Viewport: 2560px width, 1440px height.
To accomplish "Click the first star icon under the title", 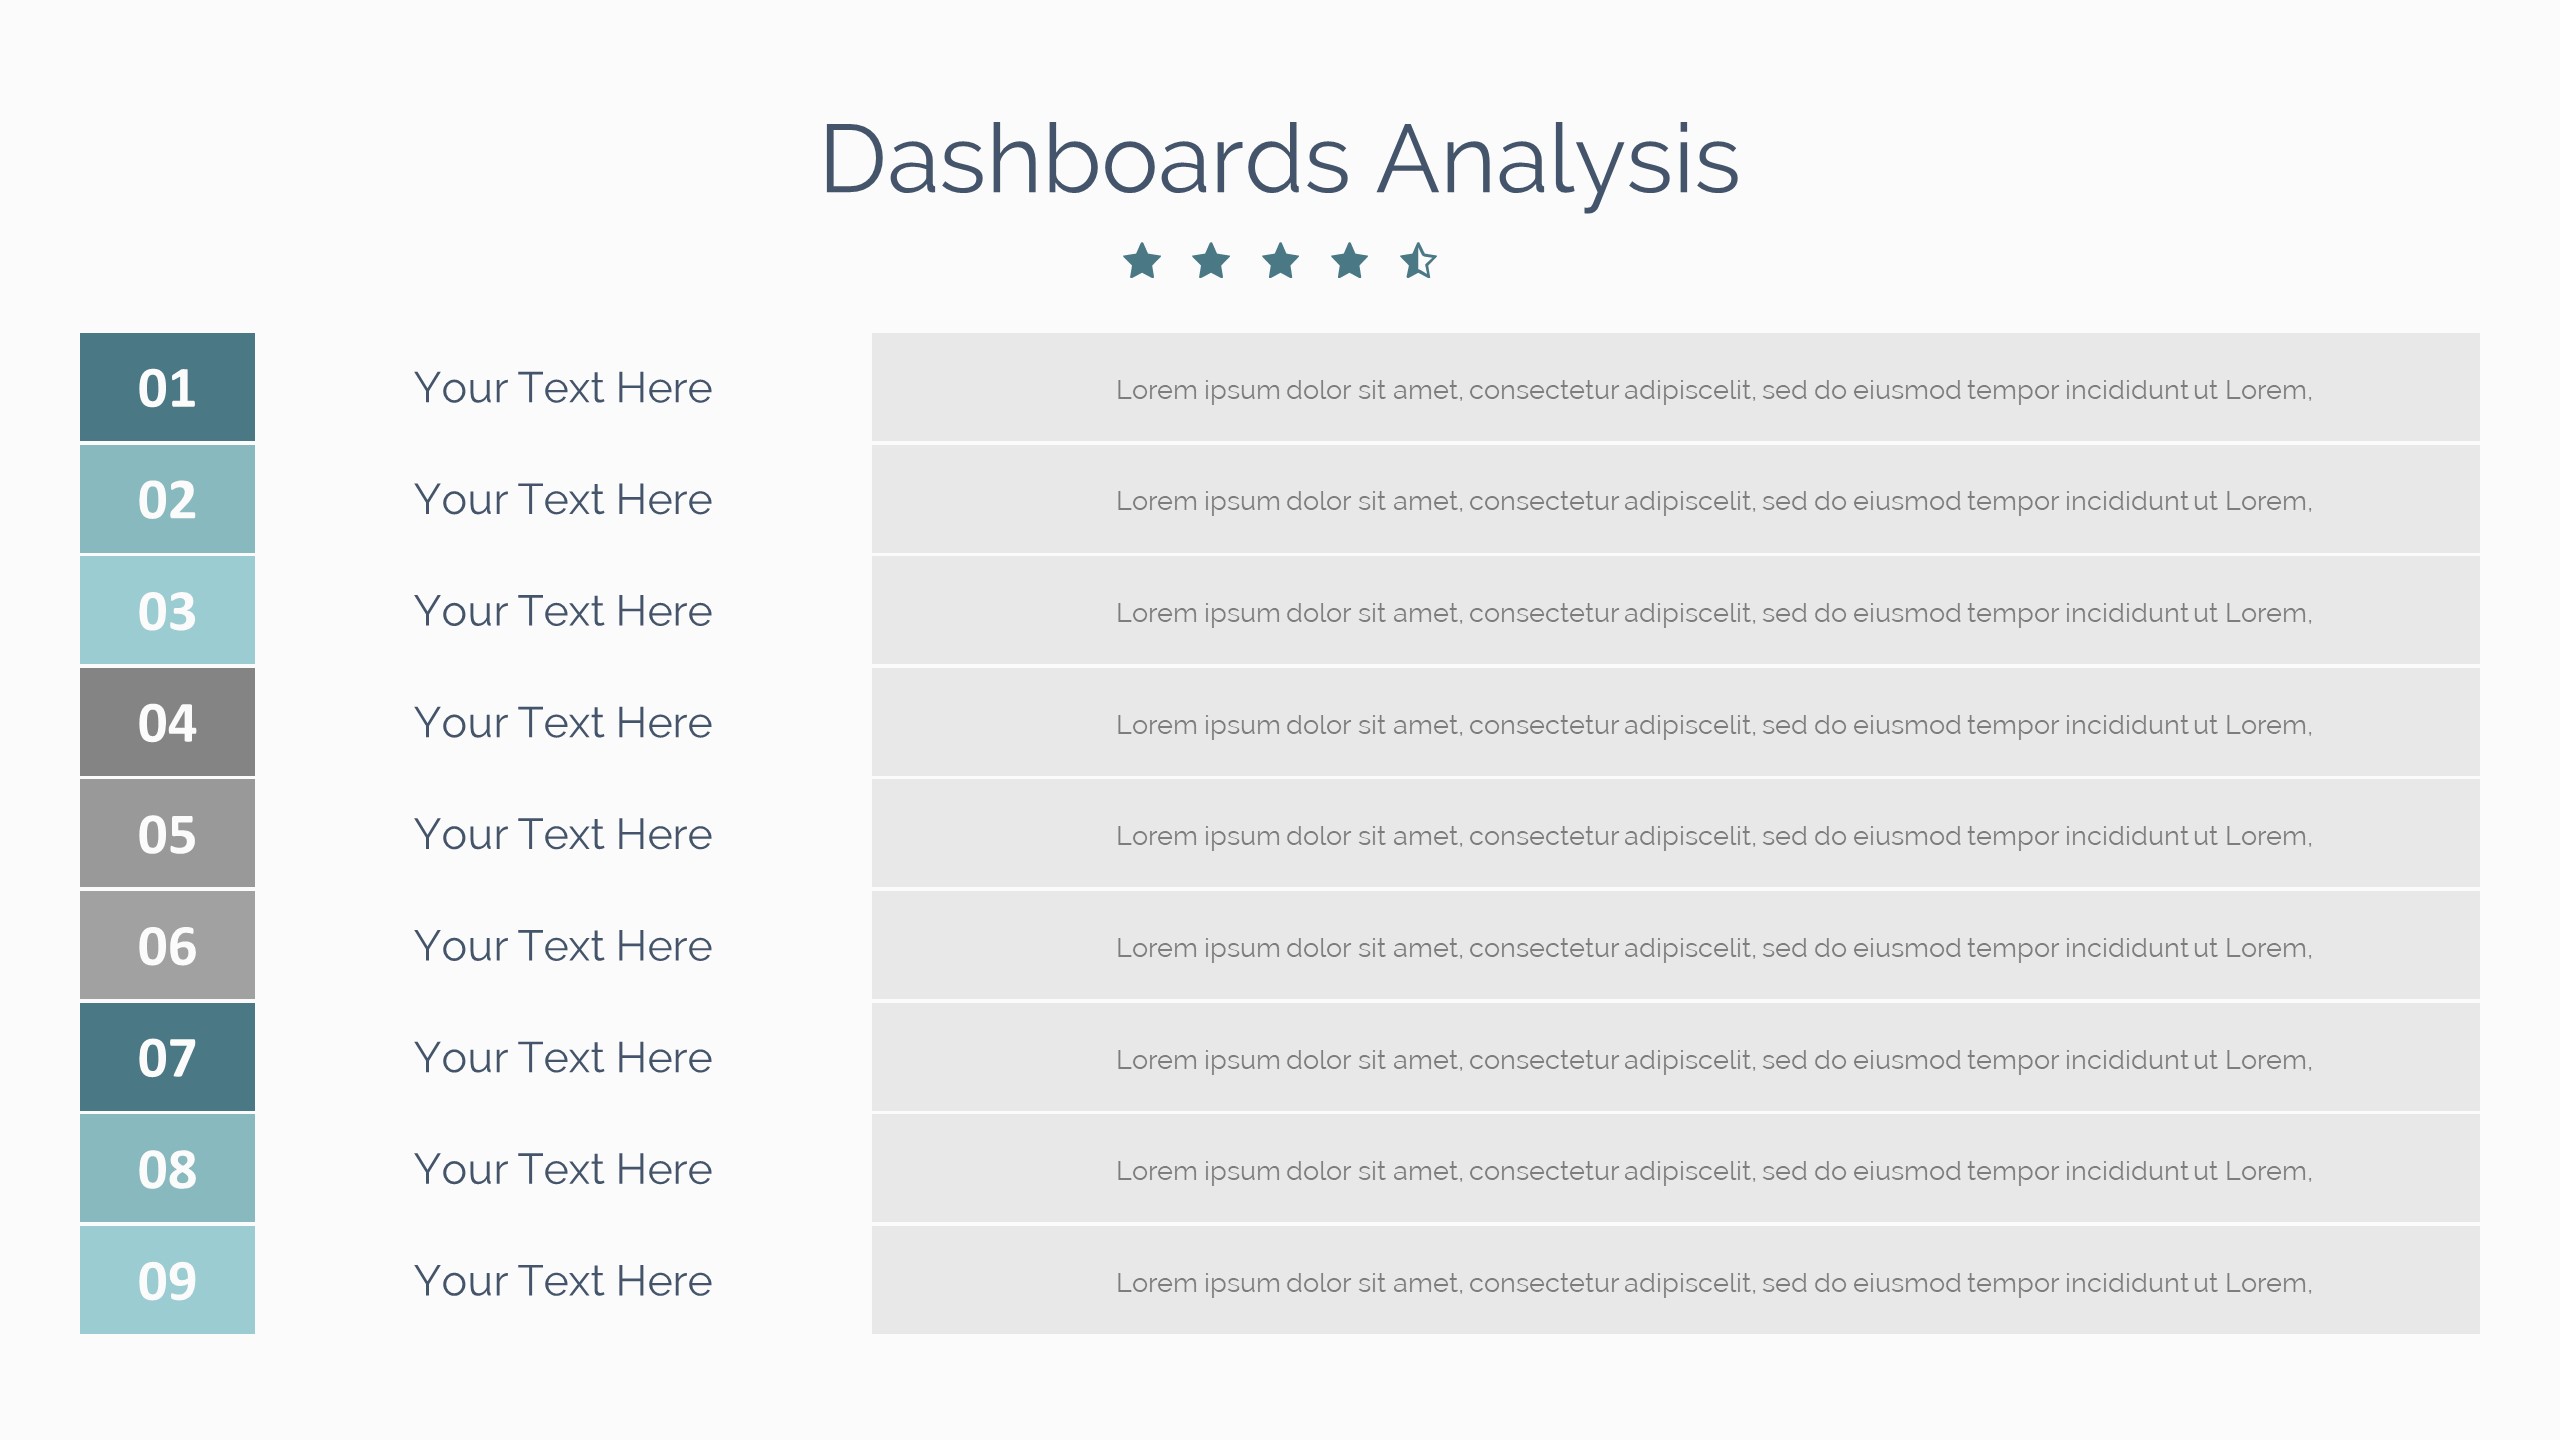I will pyautogui.click(x=1142, y=262).
